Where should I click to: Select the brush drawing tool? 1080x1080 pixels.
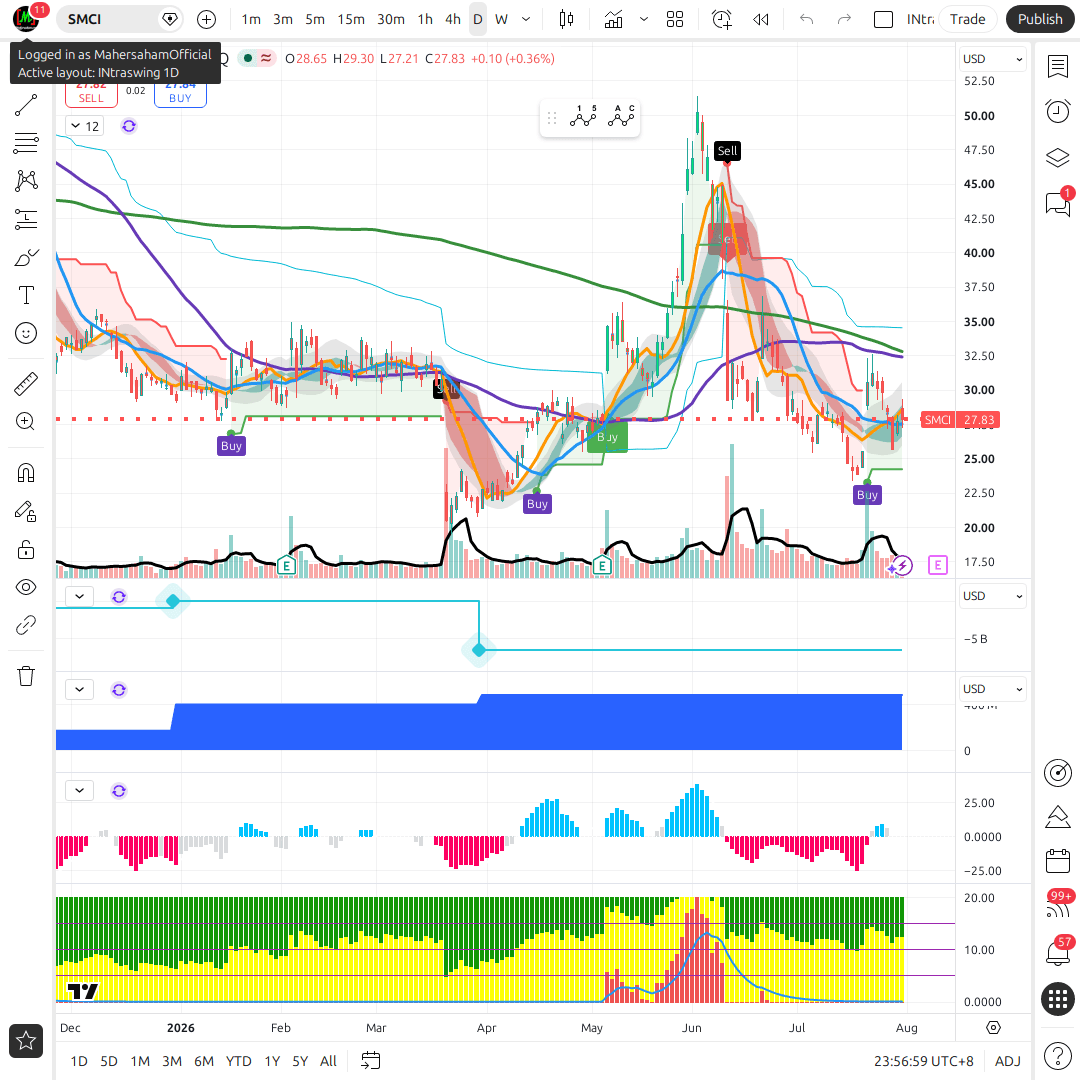coord(26,258)
